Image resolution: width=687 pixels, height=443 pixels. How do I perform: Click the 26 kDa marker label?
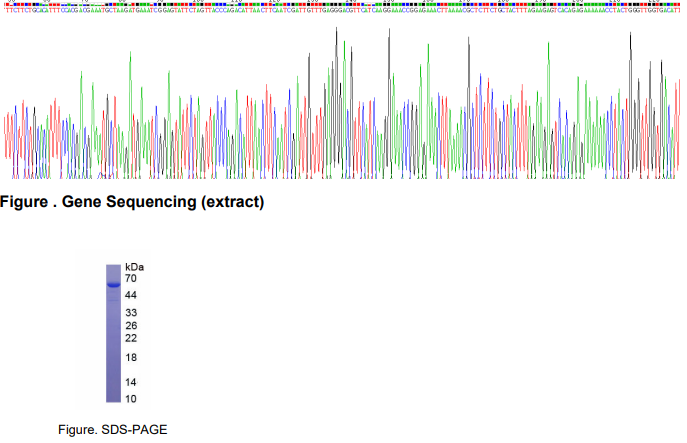[131, 326]
